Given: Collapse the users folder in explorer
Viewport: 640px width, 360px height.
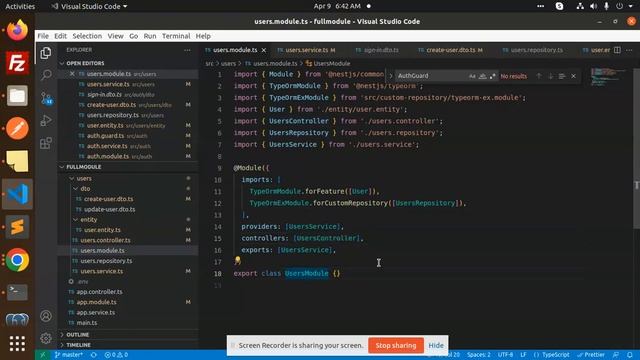Looking at the screenshot, I should click(x=84, y=178).
